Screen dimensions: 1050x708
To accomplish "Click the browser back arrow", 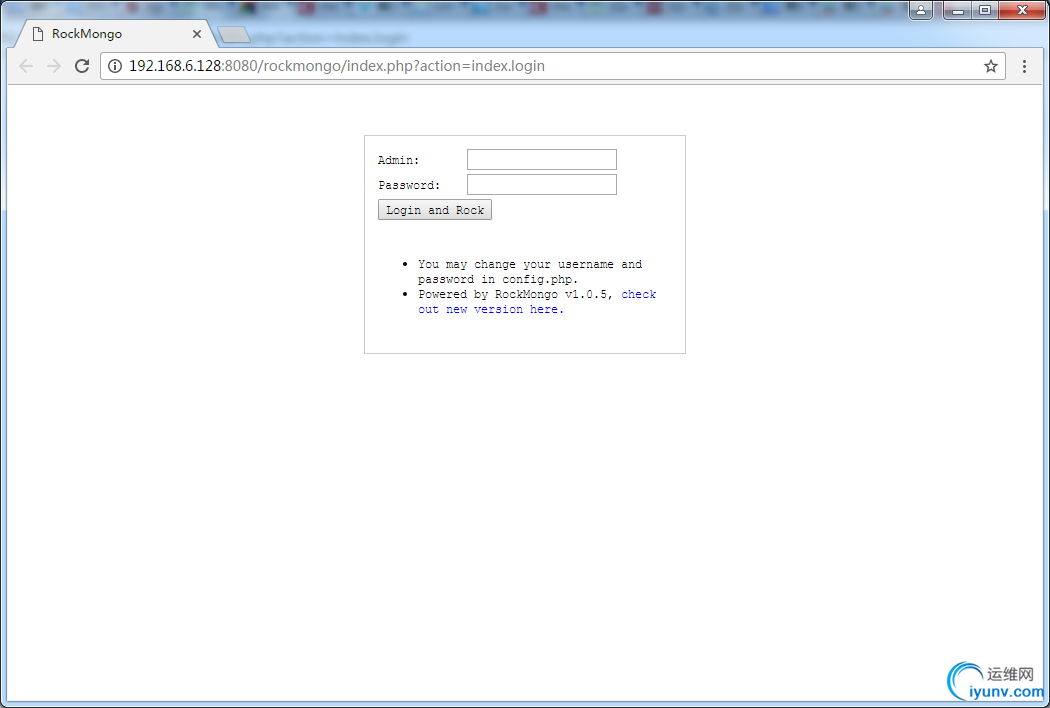I will tap(26, 66).
